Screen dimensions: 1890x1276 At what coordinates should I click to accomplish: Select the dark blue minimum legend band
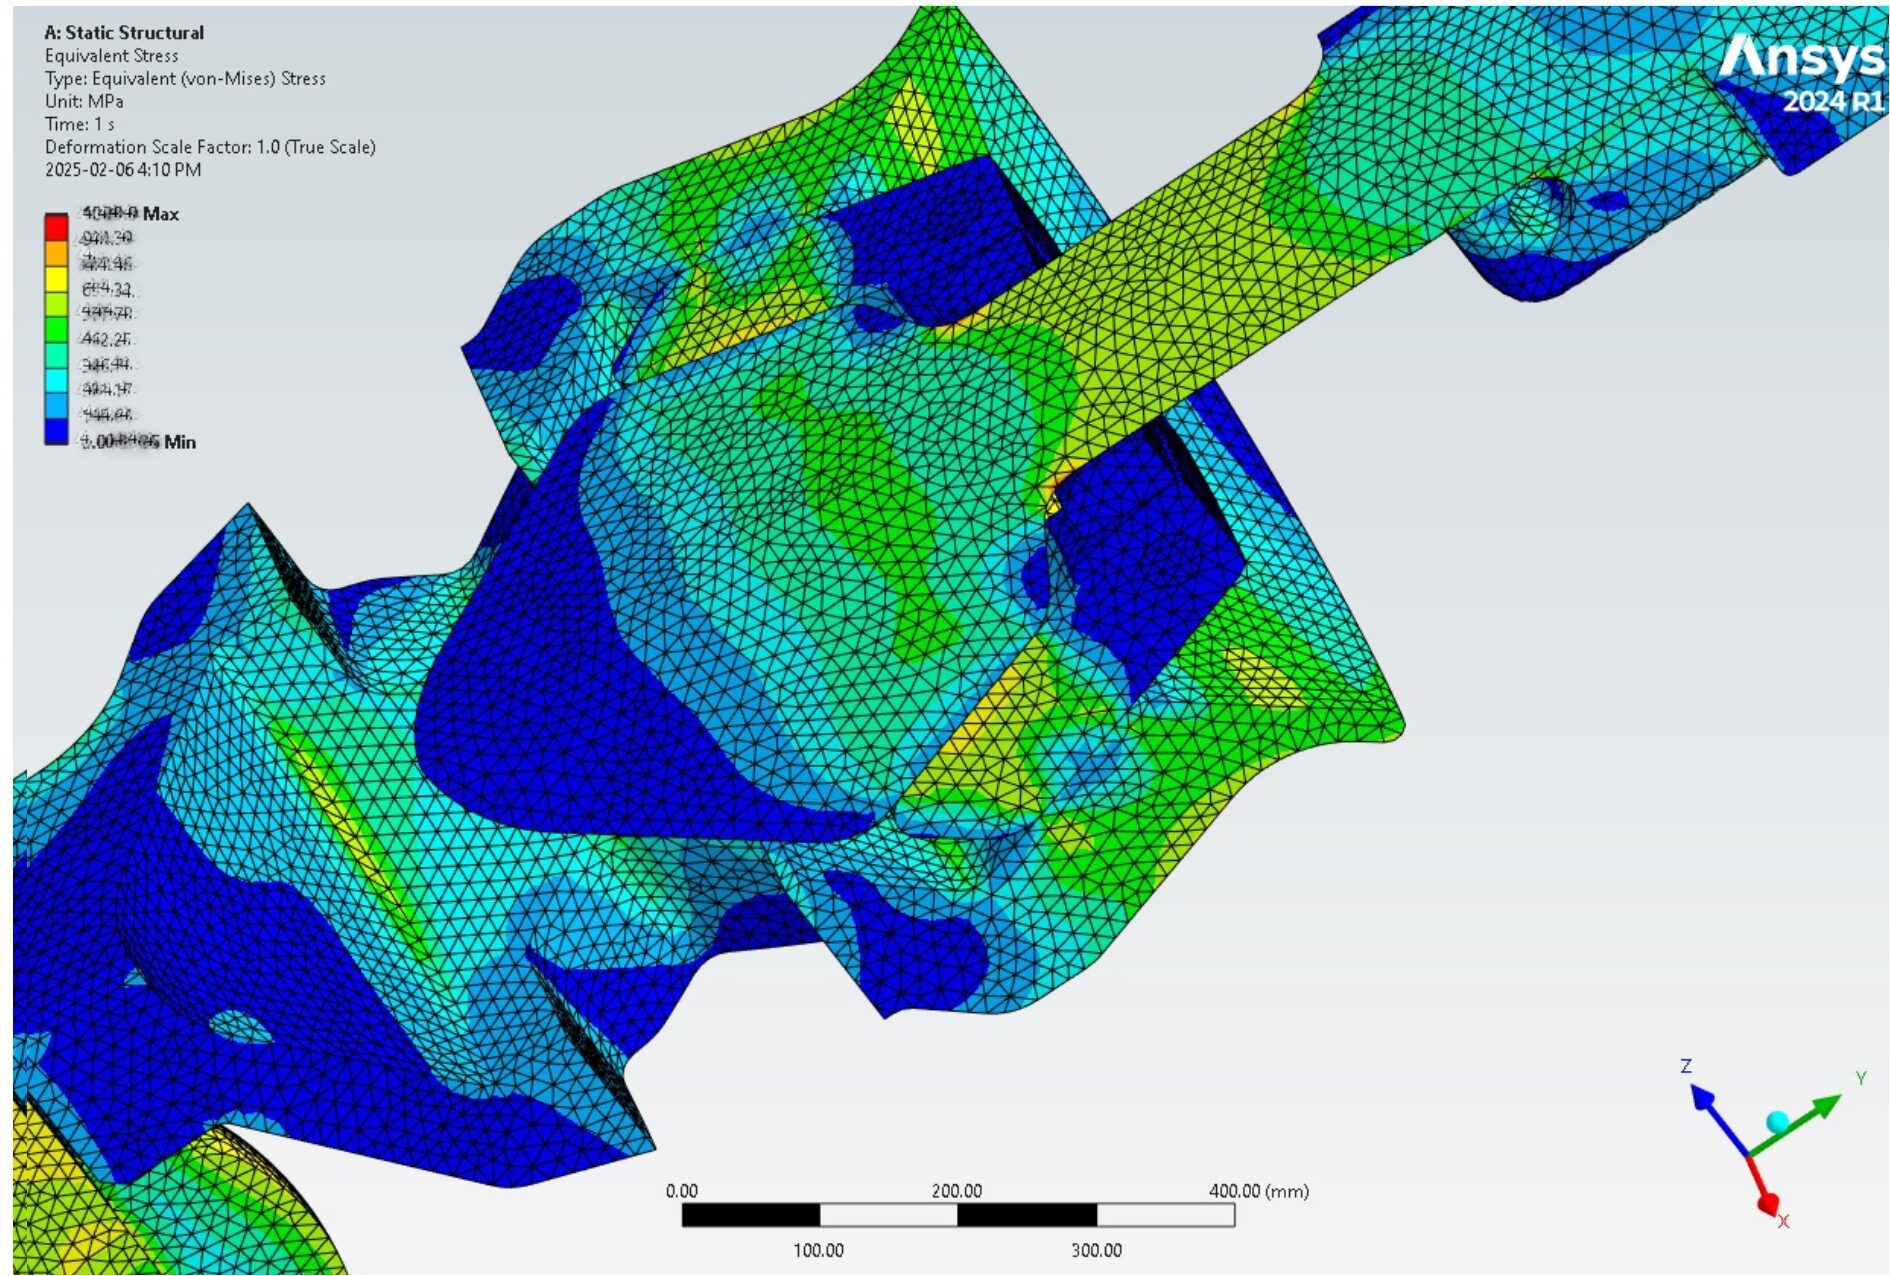(x=56, y=431)
